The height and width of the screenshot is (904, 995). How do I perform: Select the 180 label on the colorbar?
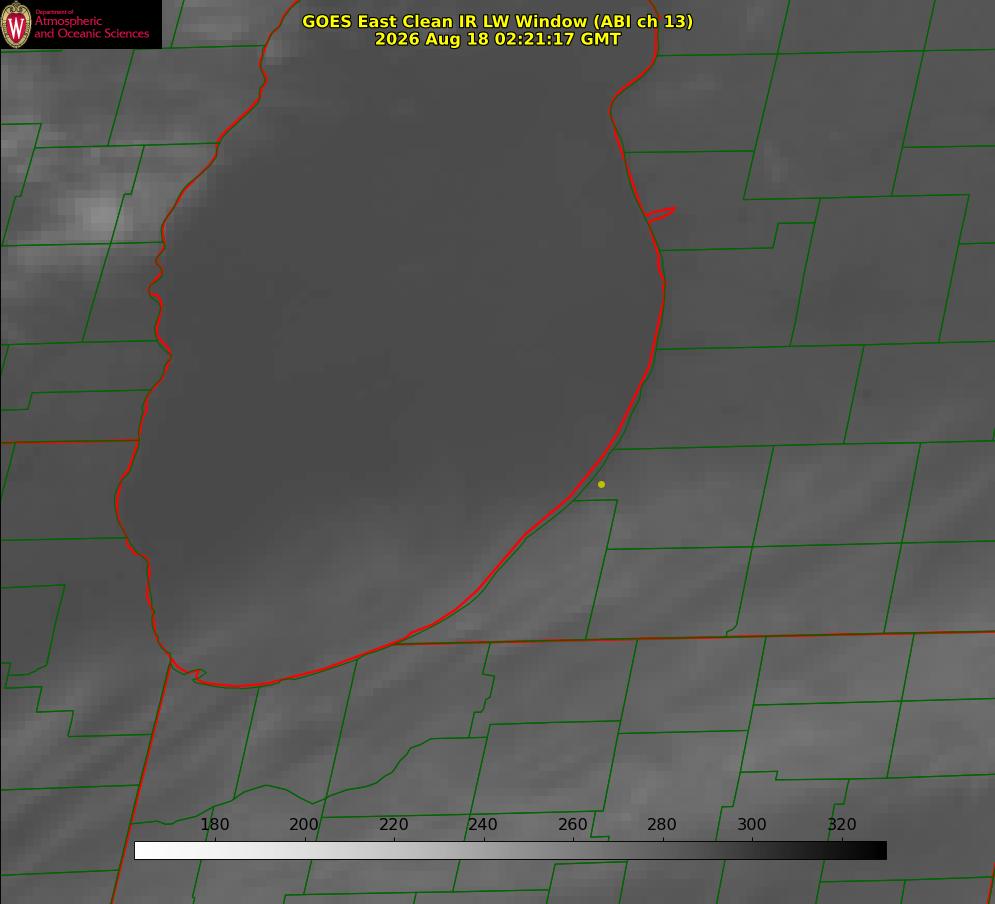(215, 824)
